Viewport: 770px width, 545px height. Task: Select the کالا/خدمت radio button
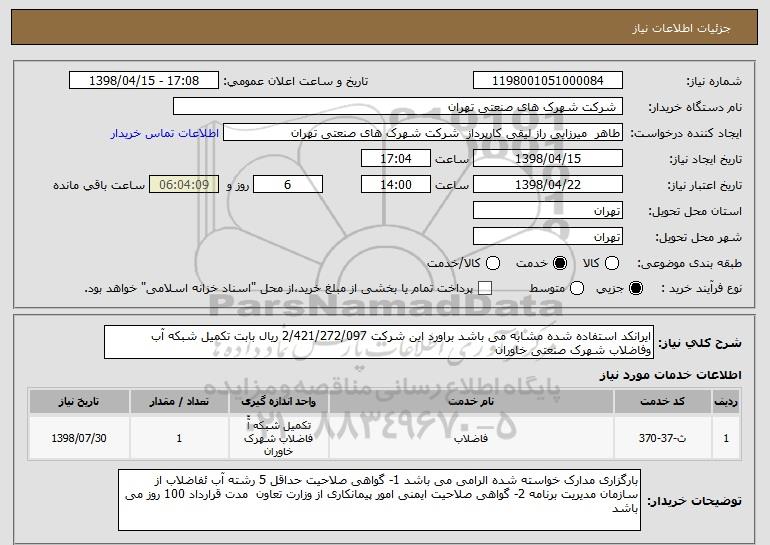tap(493, 263)
